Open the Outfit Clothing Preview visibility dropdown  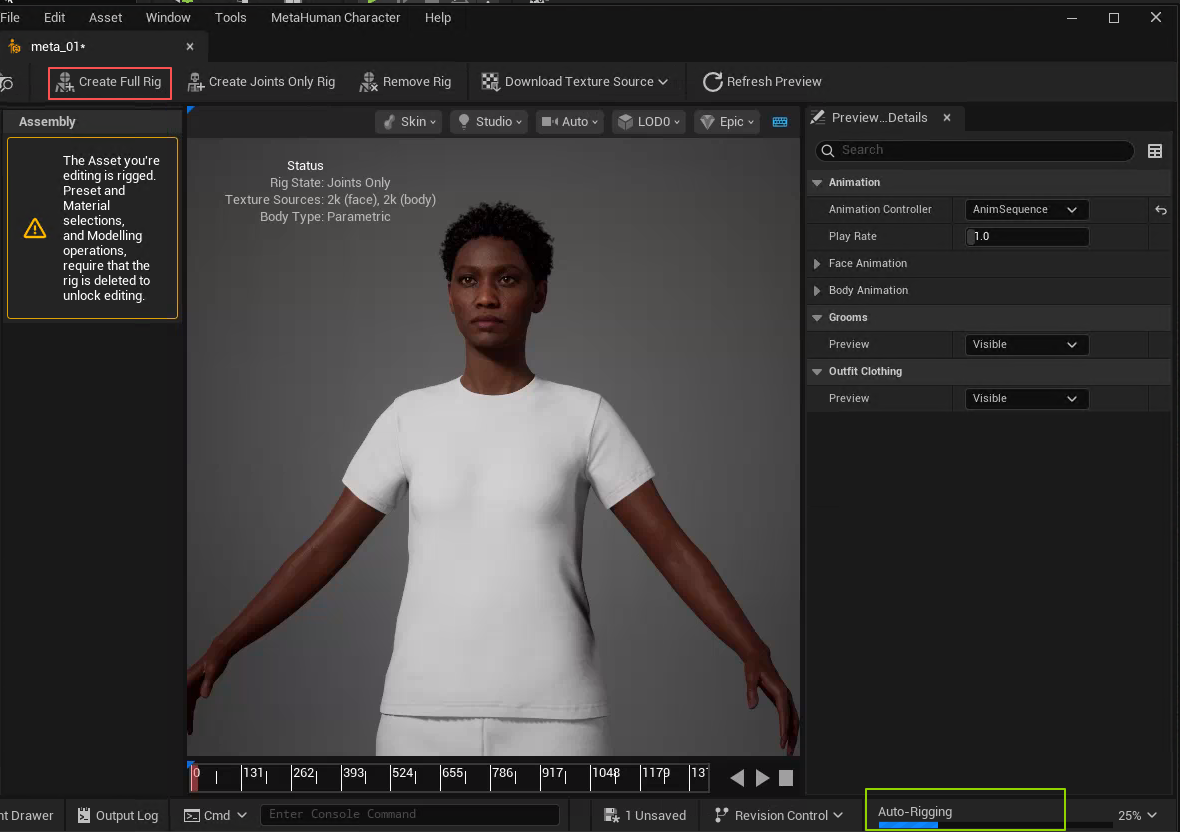point(1025,399)
